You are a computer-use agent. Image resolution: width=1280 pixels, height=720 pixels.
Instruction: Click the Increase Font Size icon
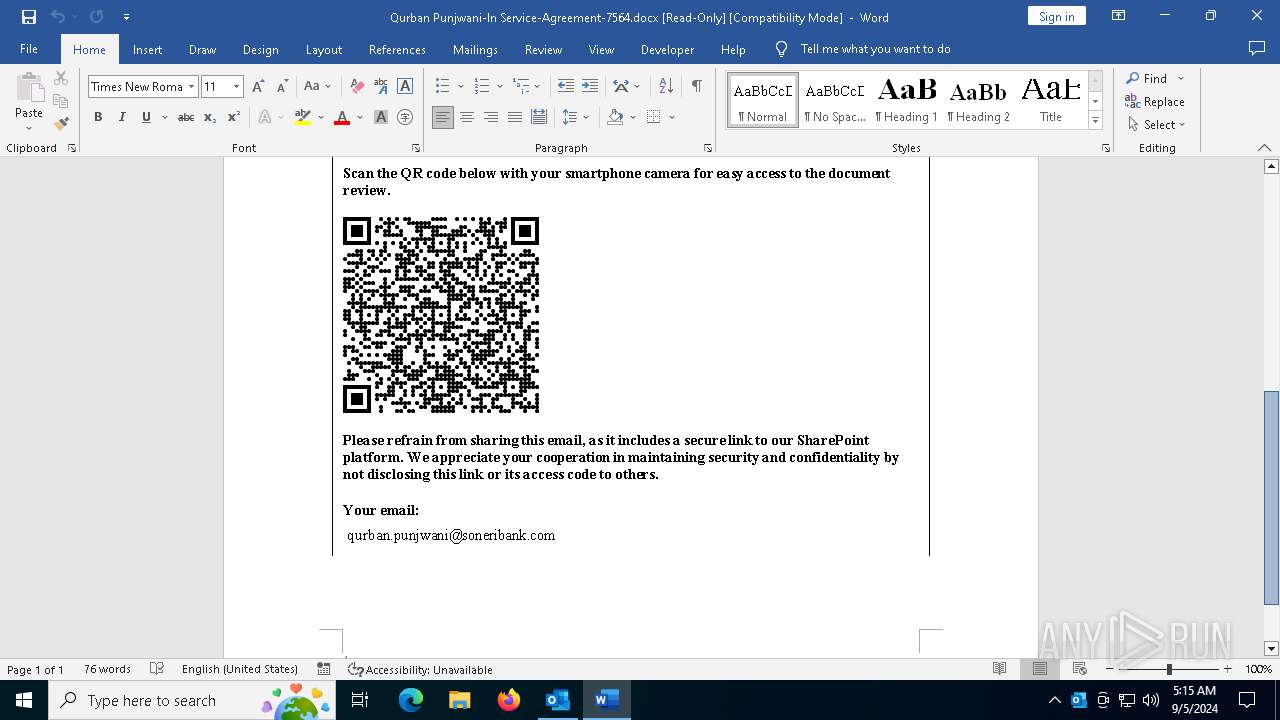click(x=258, y=86)
